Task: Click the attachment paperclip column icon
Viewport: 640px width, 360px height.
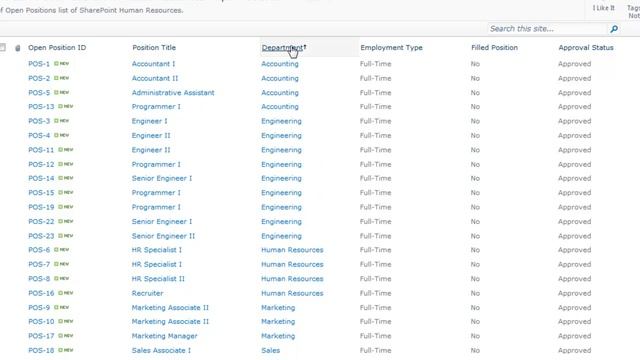Action: click(x=18, y=48)
